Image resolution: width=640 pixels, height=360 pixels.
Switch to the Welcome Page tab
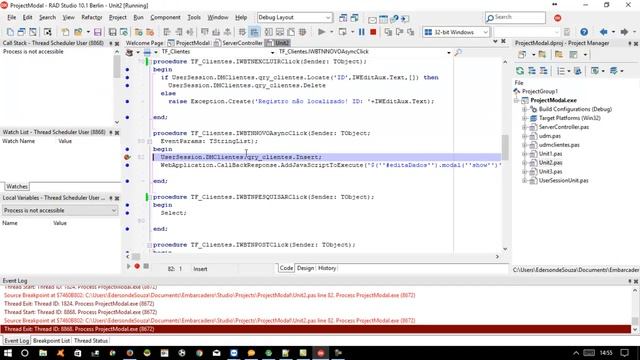[x=144, y=43]
